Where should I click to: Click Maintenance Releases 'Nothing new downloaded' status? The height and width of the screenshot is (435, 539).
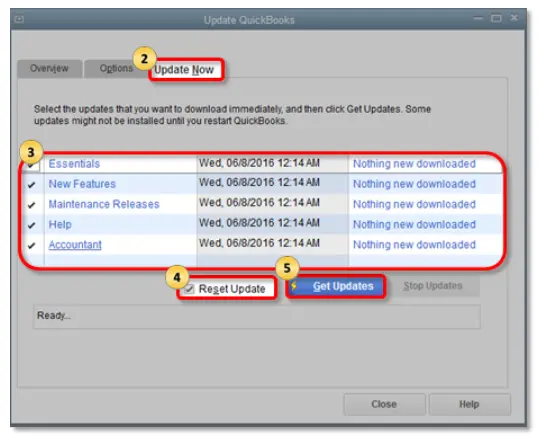click(x=415, y=204)
